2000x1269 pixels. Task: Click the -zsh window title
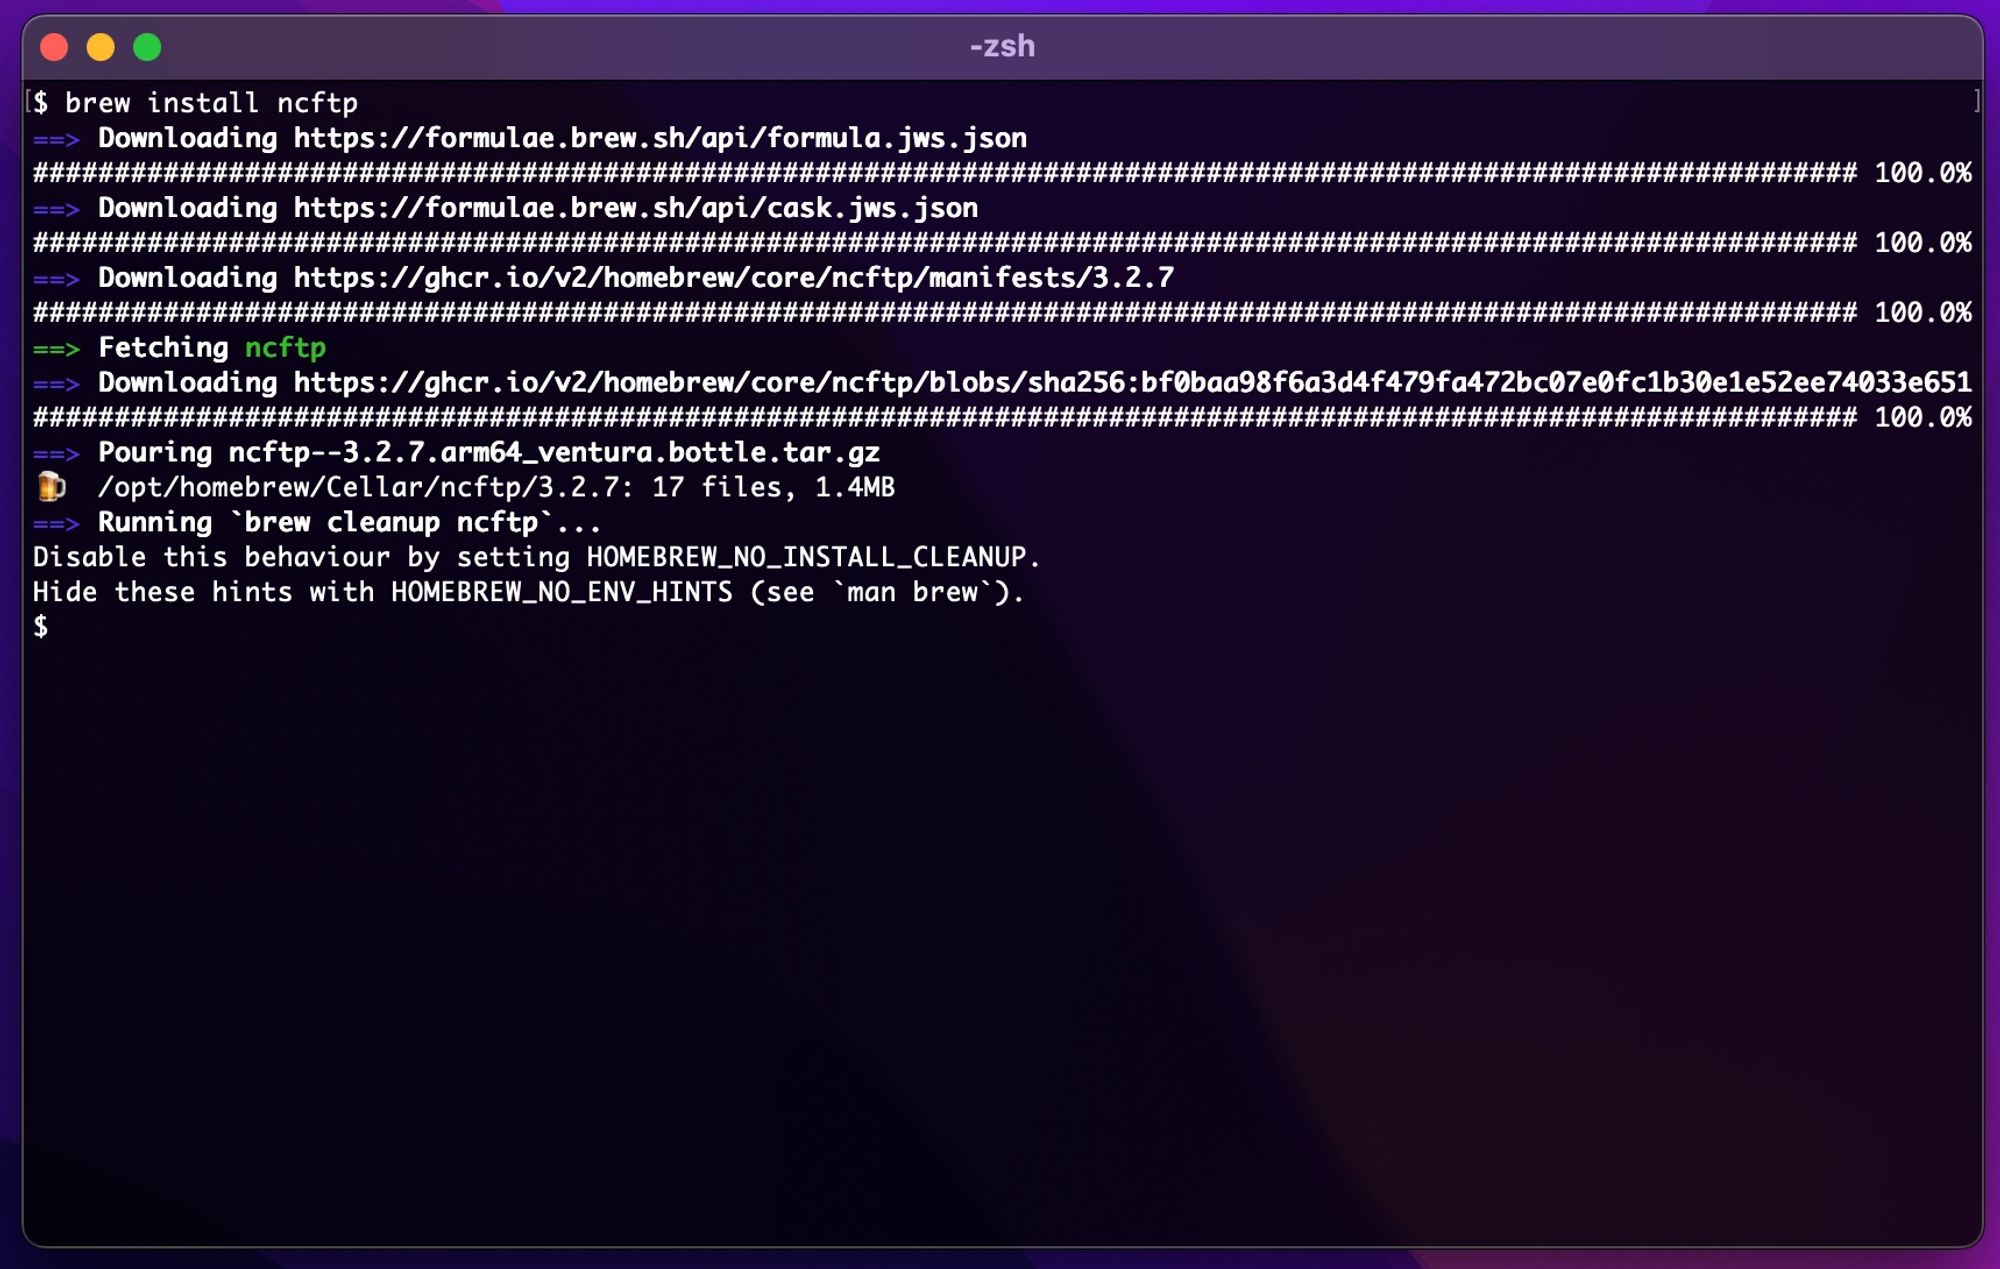point(1002,46)
